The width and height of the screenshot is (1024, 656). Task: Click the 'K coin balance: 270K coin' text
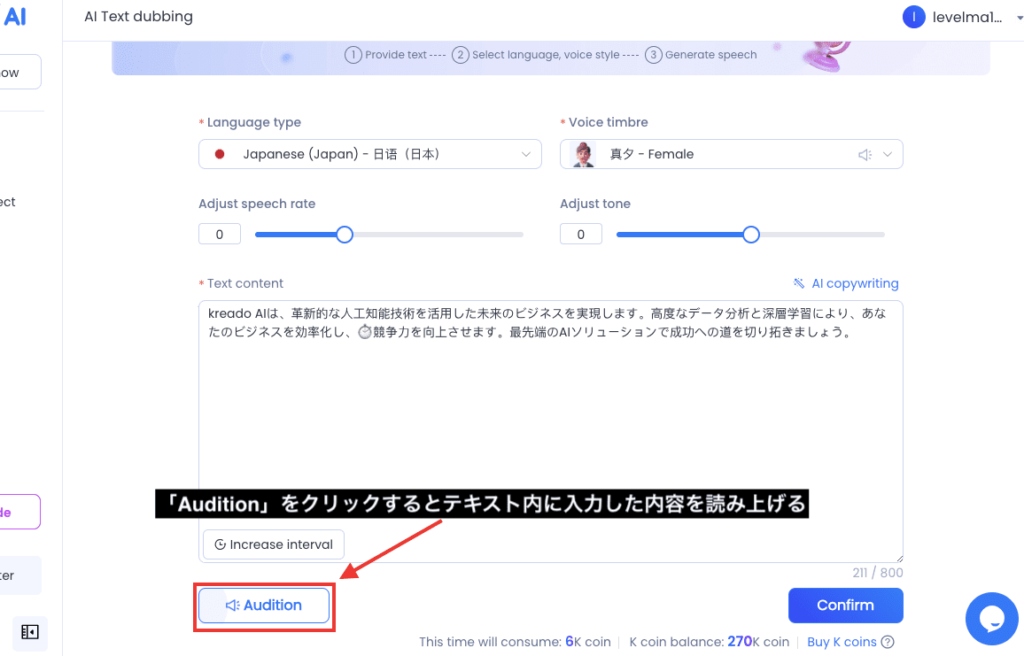coord(709,642)
